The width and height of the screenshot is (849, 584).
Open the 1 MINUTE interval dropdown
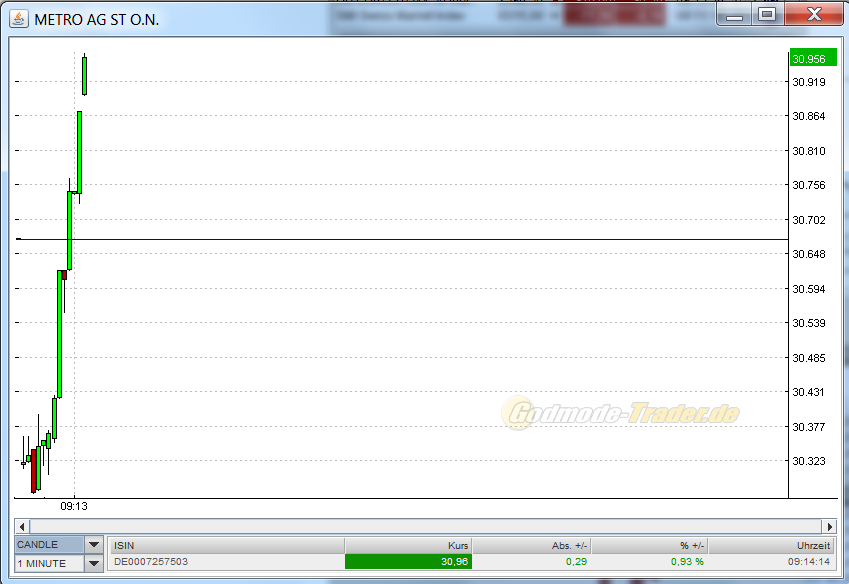pyautogui.click(x=94, y=563)
